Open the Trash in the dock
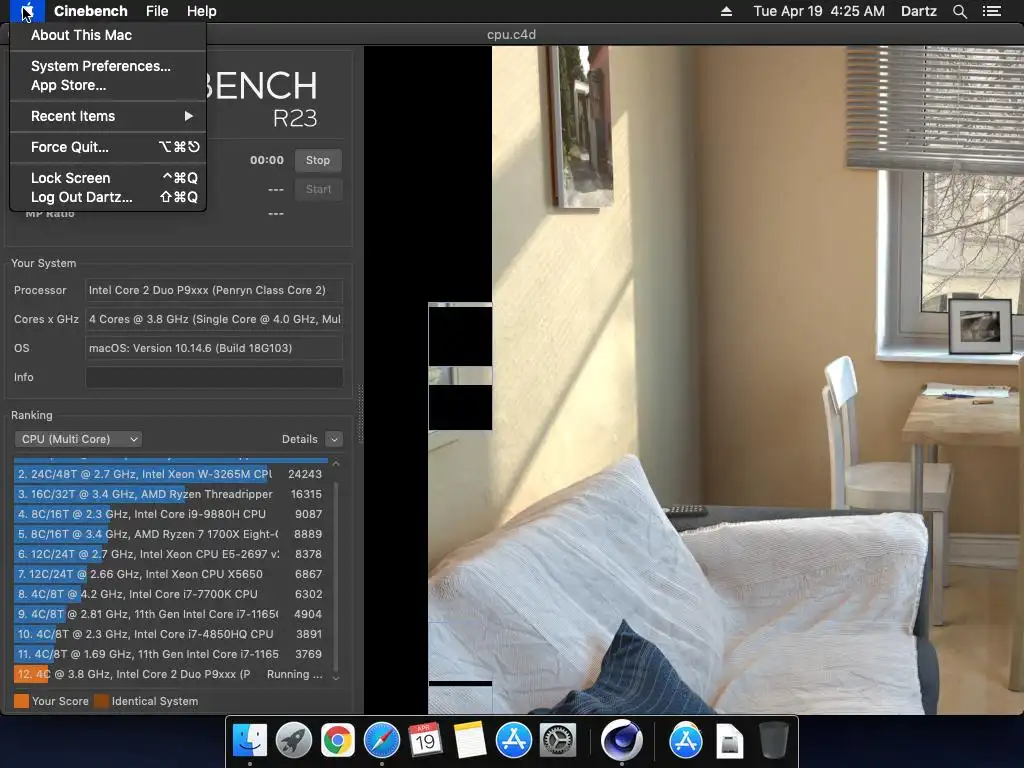Screen dimensions: 1024x768 pos(773,740)
